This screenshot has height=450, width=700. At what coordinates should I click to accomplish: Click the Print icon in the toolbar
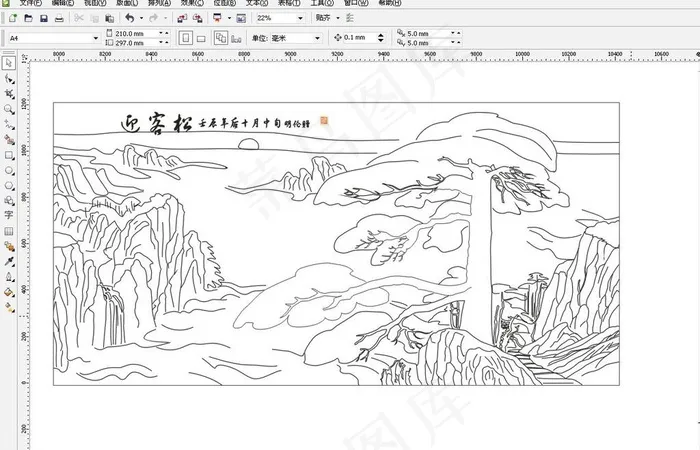59,18
